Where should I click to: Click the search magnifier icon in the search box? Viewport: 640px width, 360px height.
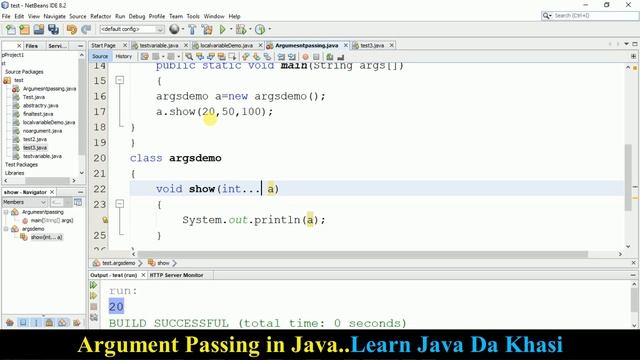pos(546,16)
